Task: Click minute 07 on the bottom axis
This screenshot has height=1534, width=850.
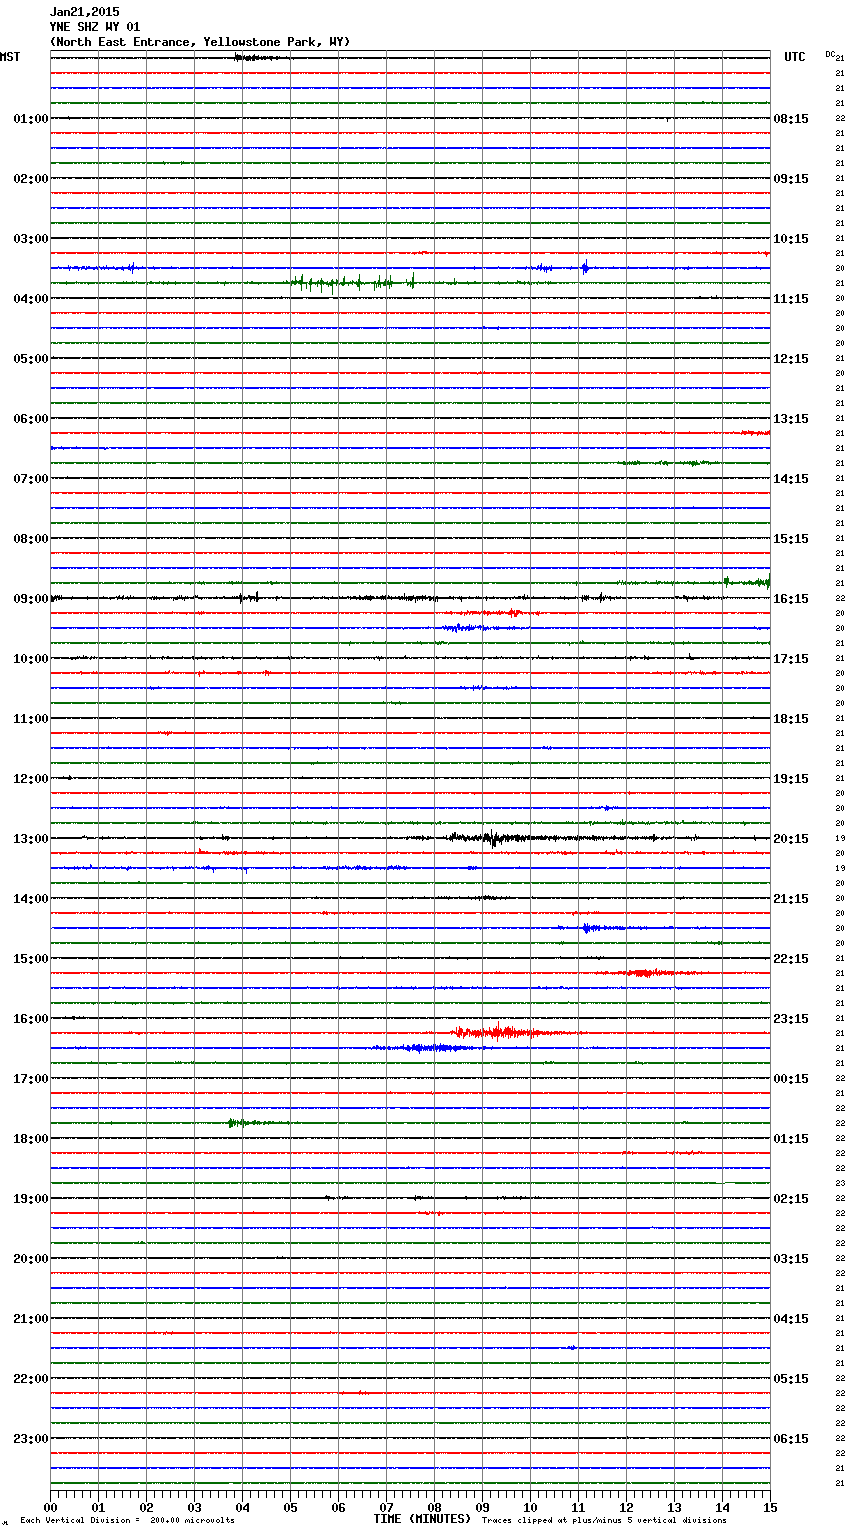Action: point(386,1507)
